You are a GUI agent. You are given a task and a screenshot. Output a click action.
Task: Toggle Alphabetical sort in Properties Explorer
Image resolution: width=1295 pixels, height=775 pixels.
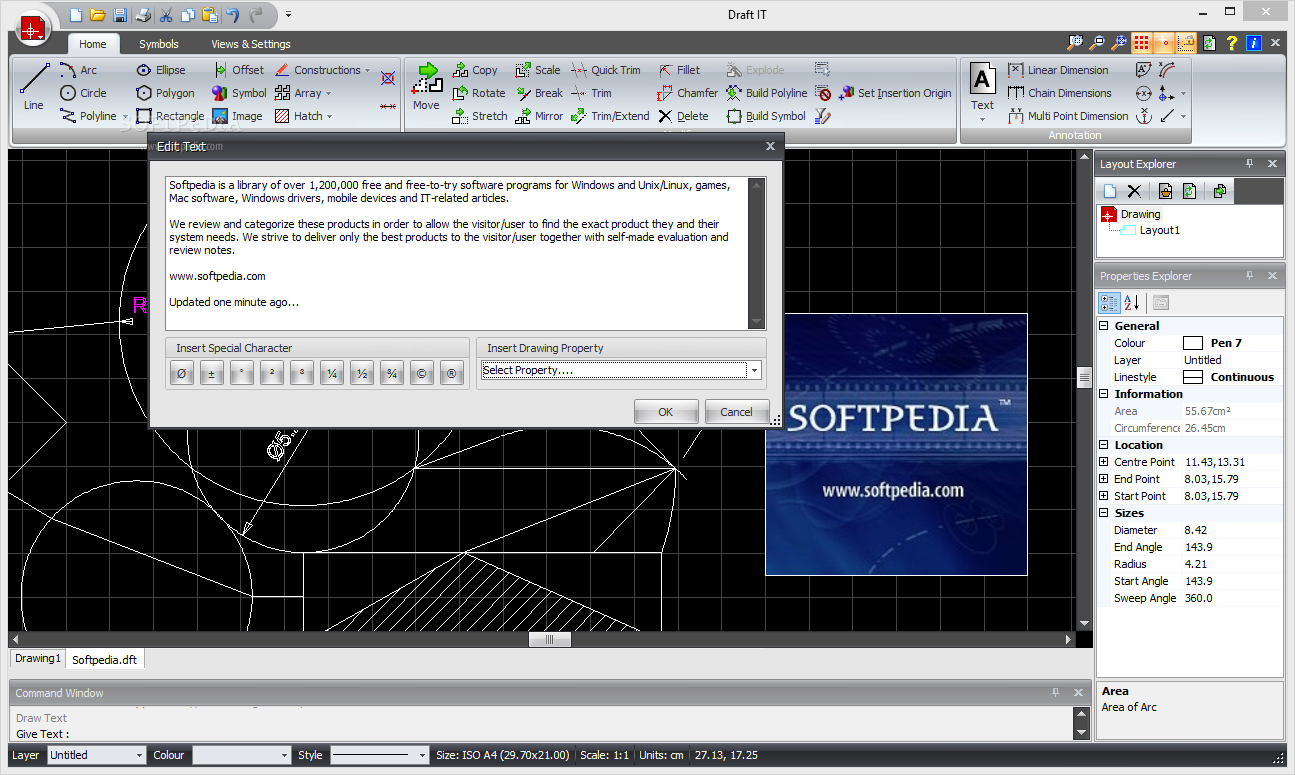point(1132,303)
